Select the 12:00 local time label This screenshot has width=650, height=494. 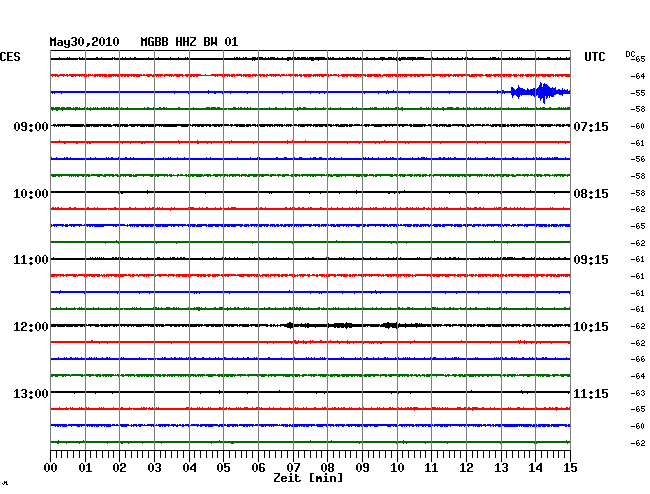[31, 327]
